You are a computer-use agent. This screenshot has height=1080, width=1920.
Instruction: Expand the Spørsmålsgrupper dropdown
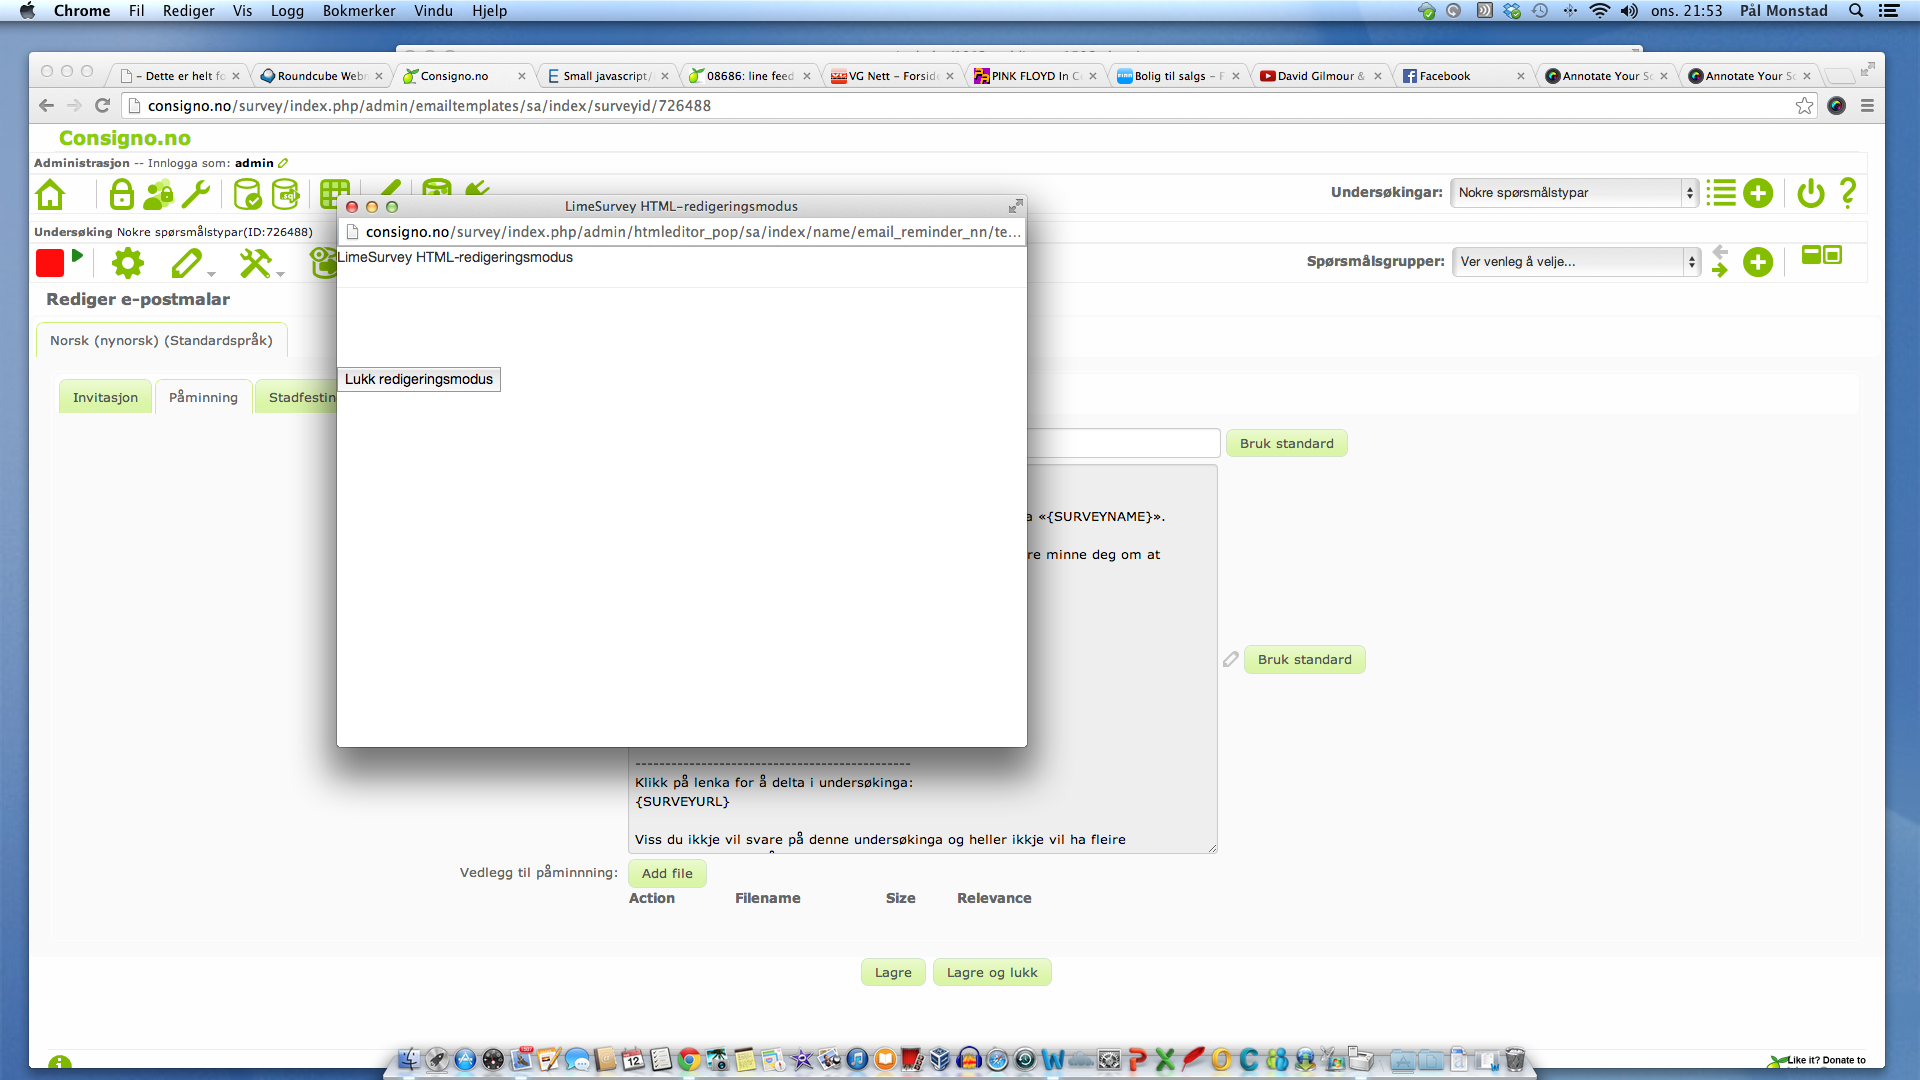[x=1576, y=262]
